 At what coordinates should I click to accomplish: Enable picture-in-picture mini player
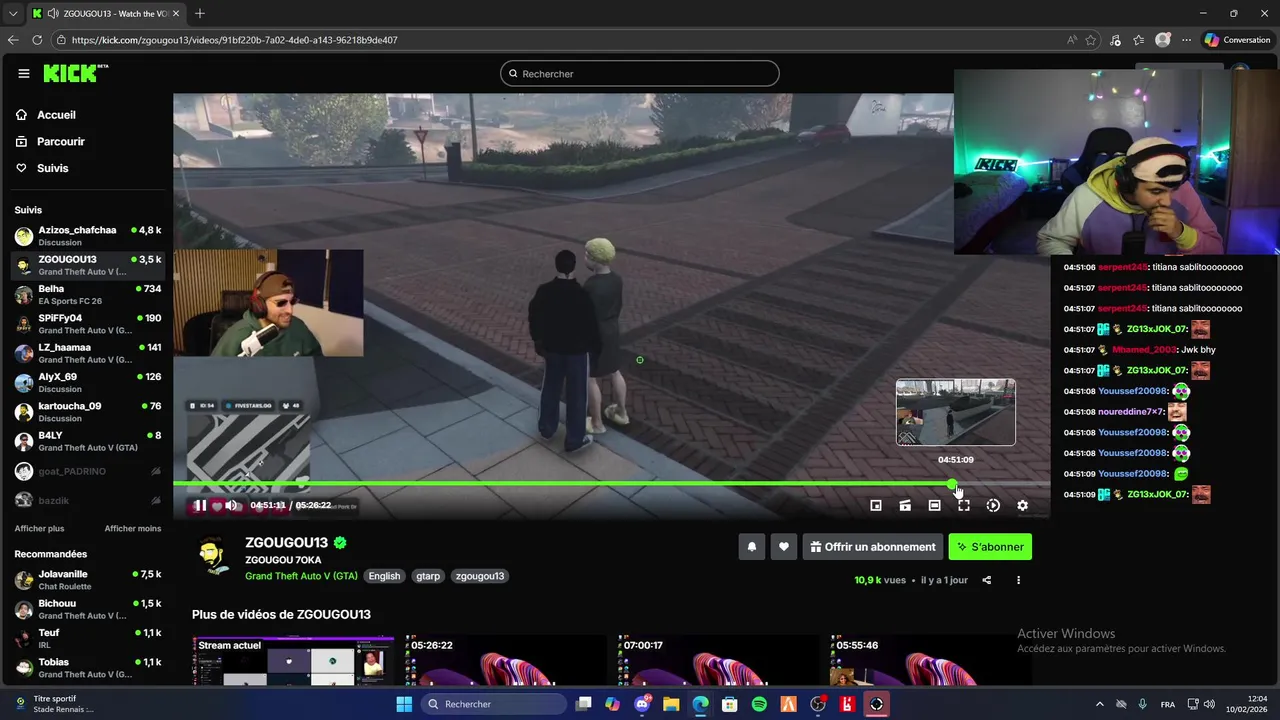pos(876,506)
